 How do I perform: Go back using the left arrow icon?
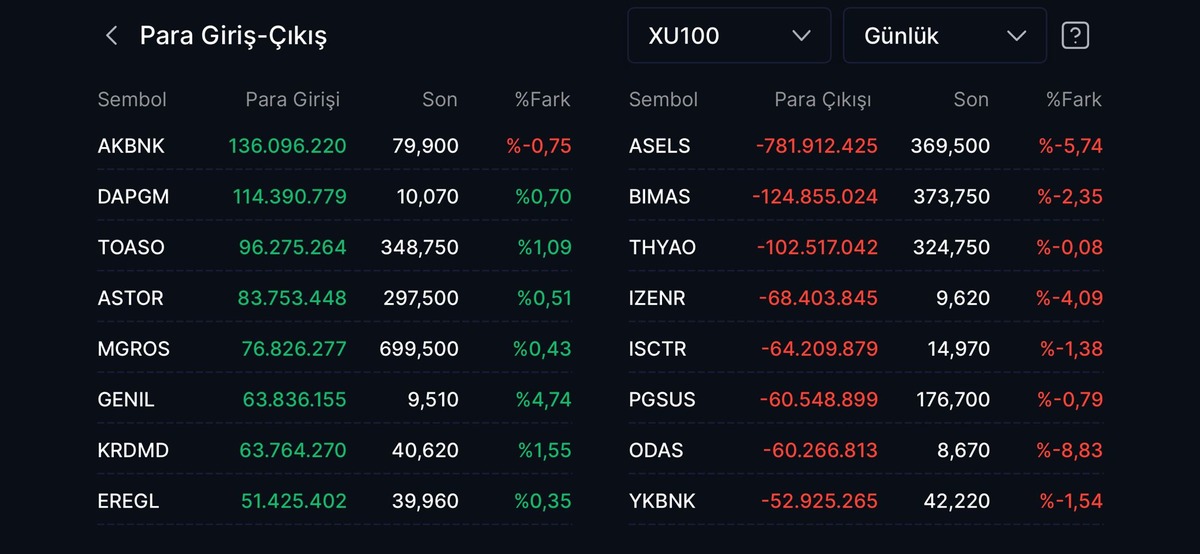click(111, 36)
